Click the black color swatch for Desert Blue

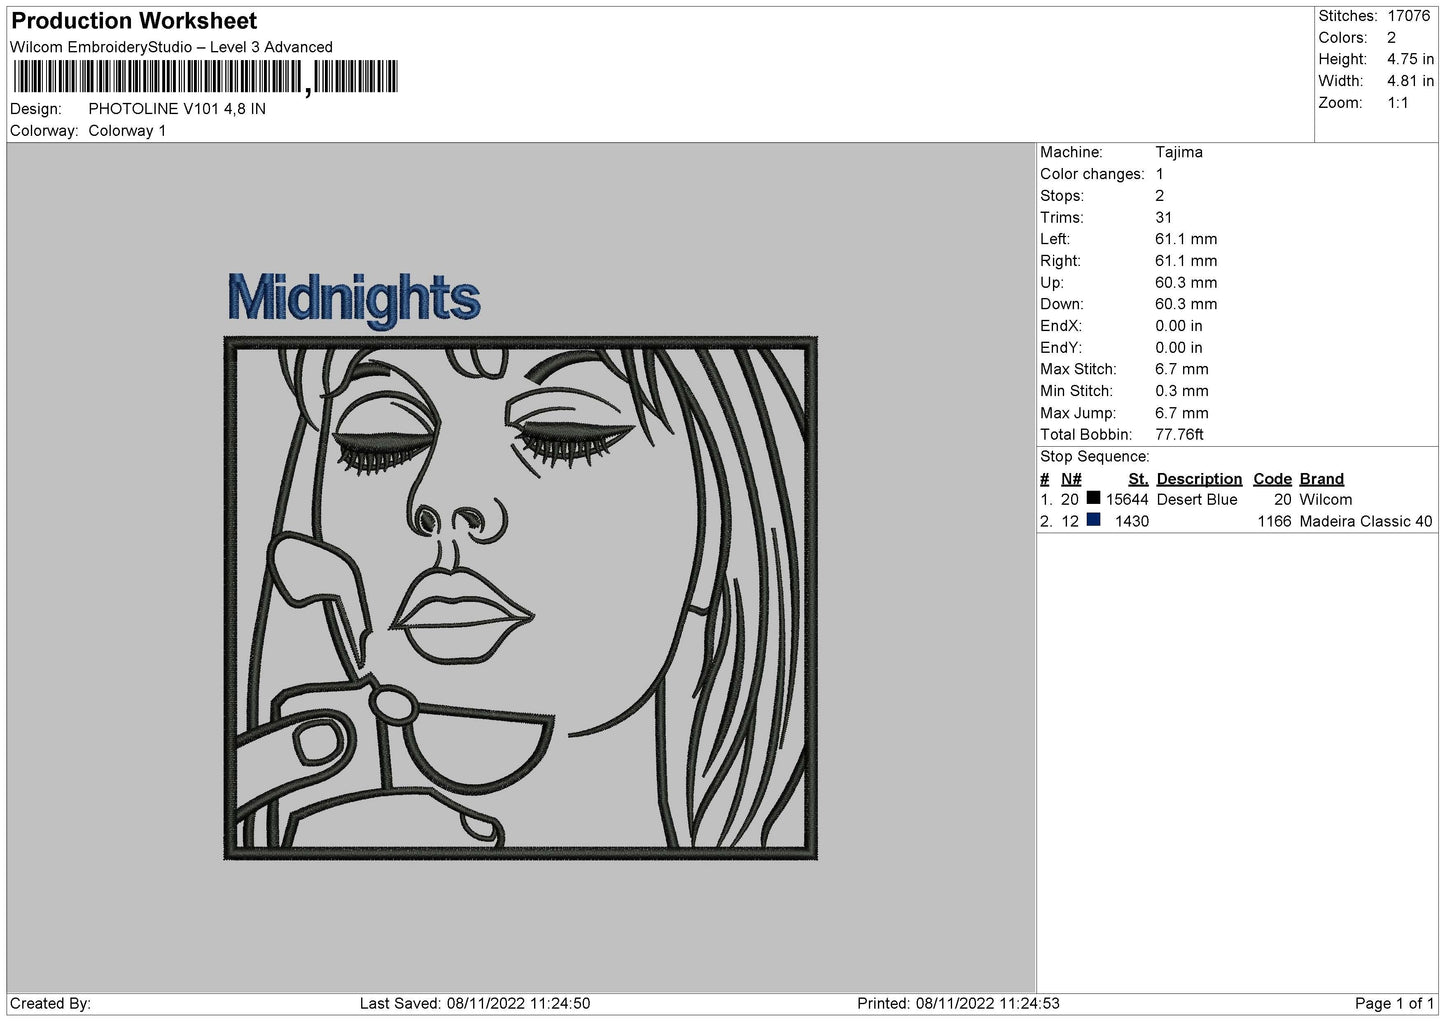pos(1093,498)
